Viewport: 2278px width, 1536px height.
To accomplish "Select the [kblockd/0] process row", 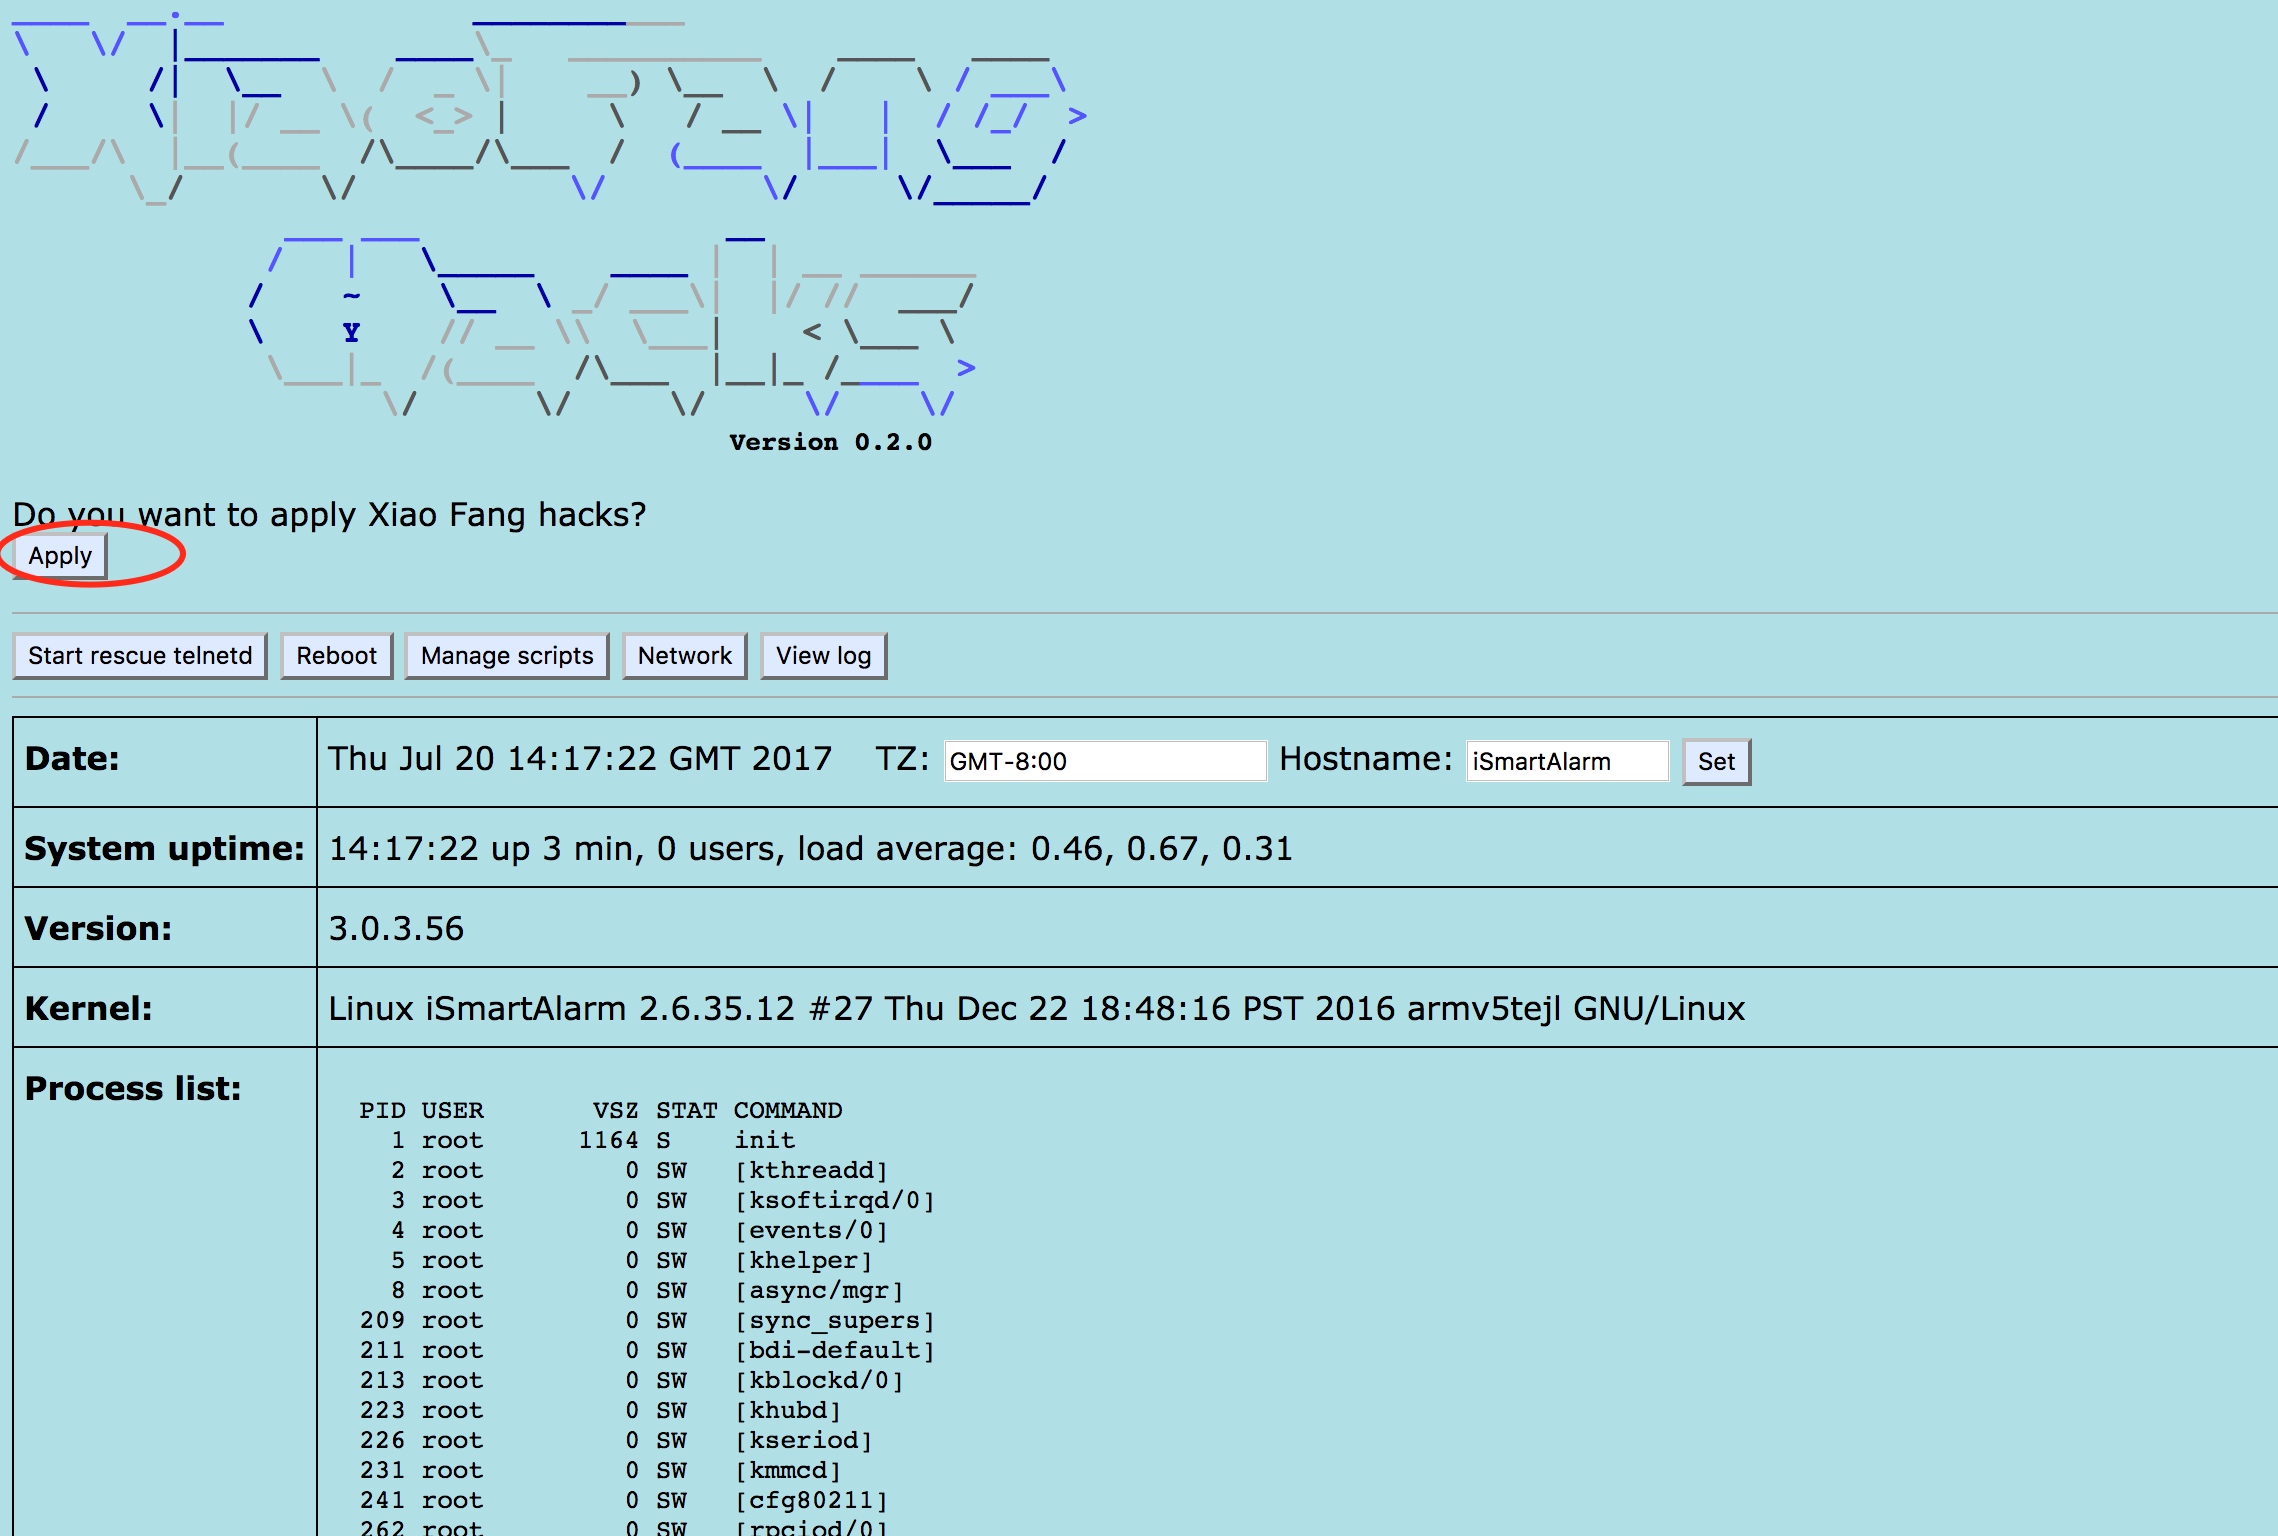I will point(632,1380).
